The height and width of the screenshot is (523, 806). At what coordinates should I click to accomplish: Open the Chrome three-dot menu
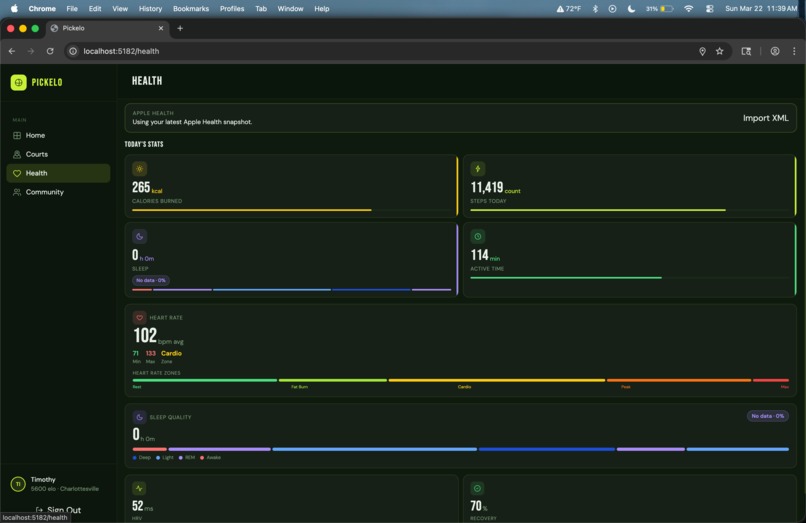(794, 51)
